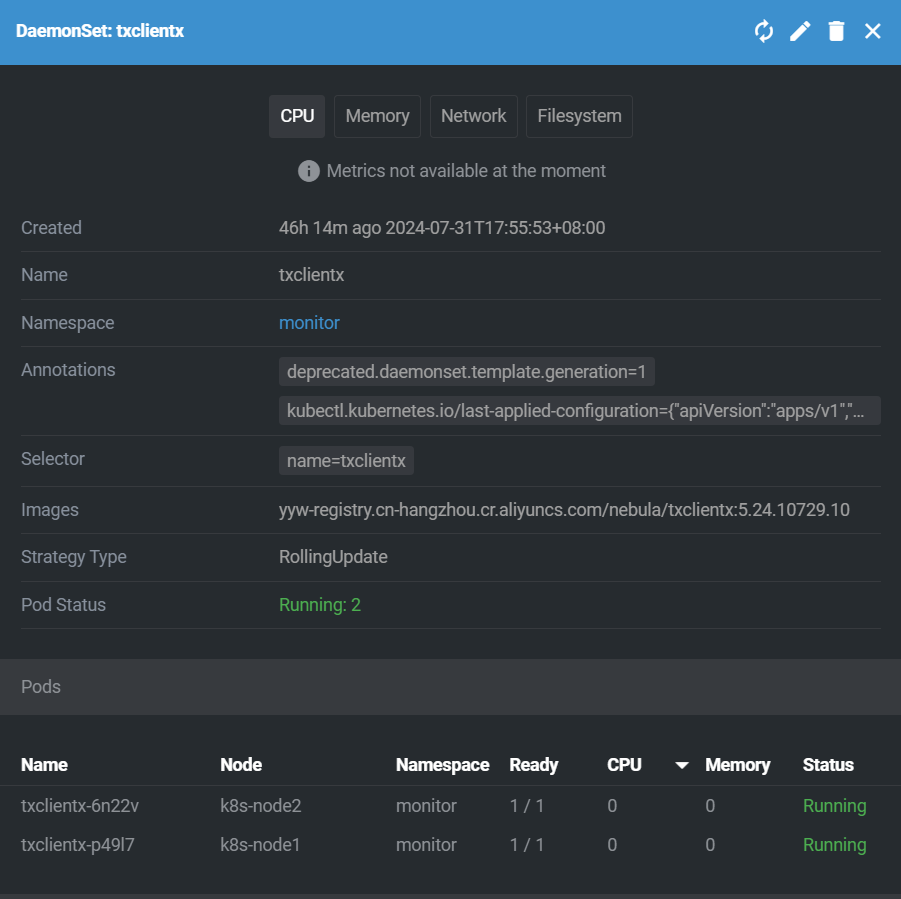Viewport: 901px width, 899px height.
Task: Click the info icon beside metrics message
Action: point(309,171)
